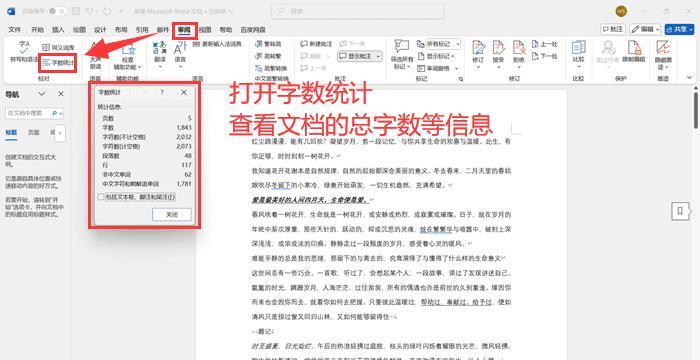The width and height of the screenshot is (700, 360).
Task: Open help in 字数统计 dialog
Action: tap(162, 92)
